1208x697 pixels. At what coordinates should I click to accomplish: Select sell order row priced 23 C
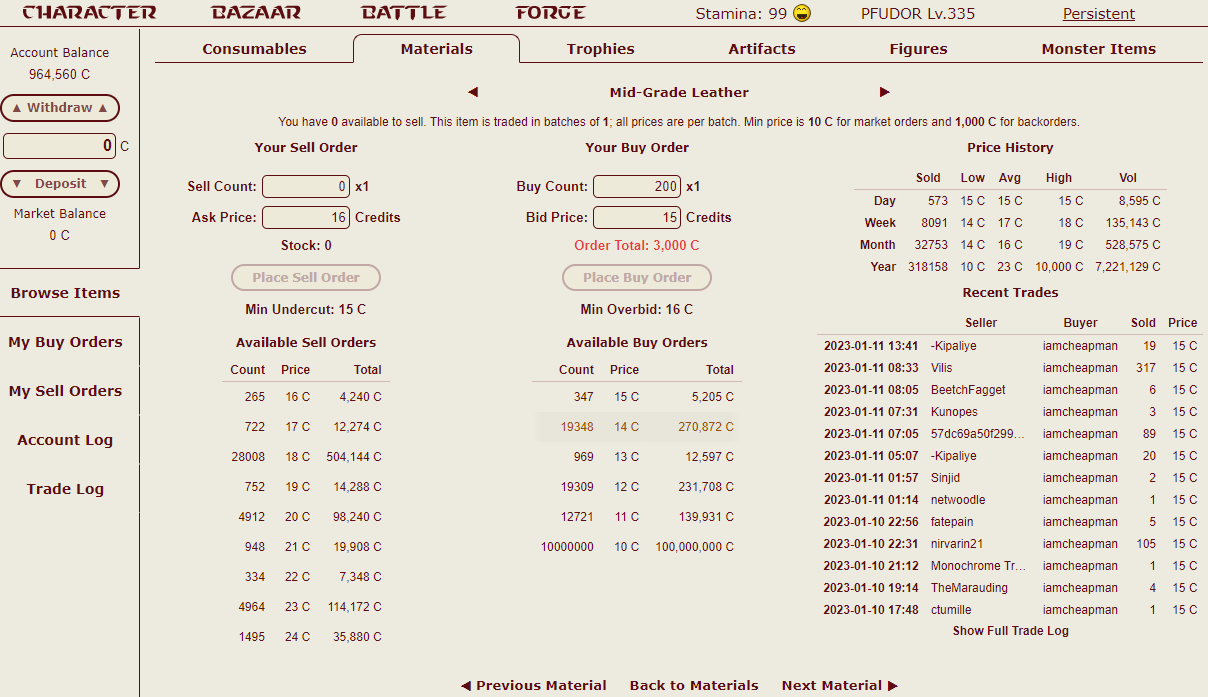pyautogui.click(x=306, y=607)
